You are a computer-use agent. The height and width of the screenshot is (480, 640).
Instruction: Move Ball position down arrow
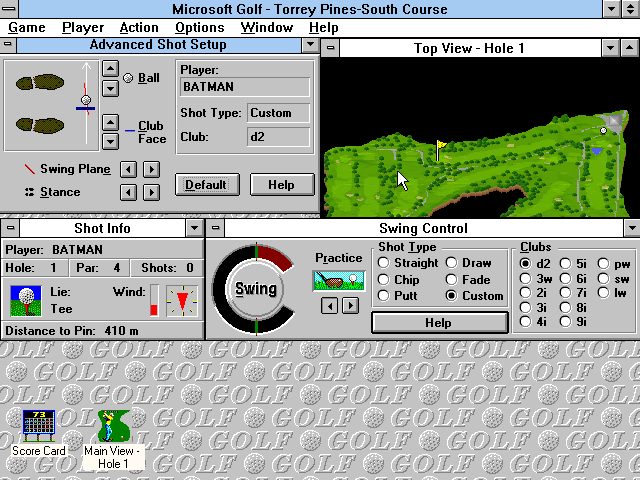(110, 88)
